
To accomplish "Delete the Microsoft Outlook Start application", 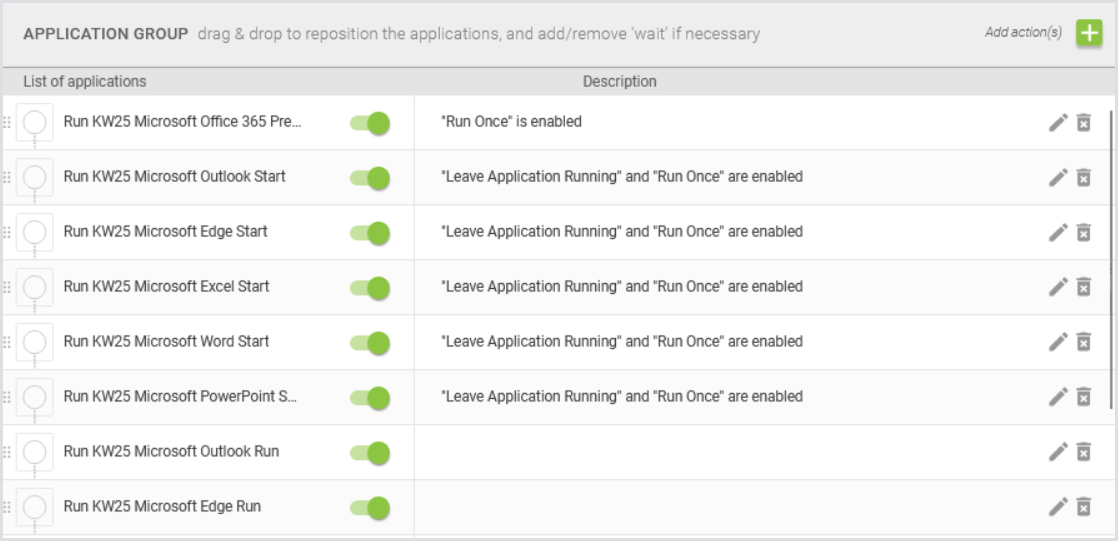I will point(1083,177).
